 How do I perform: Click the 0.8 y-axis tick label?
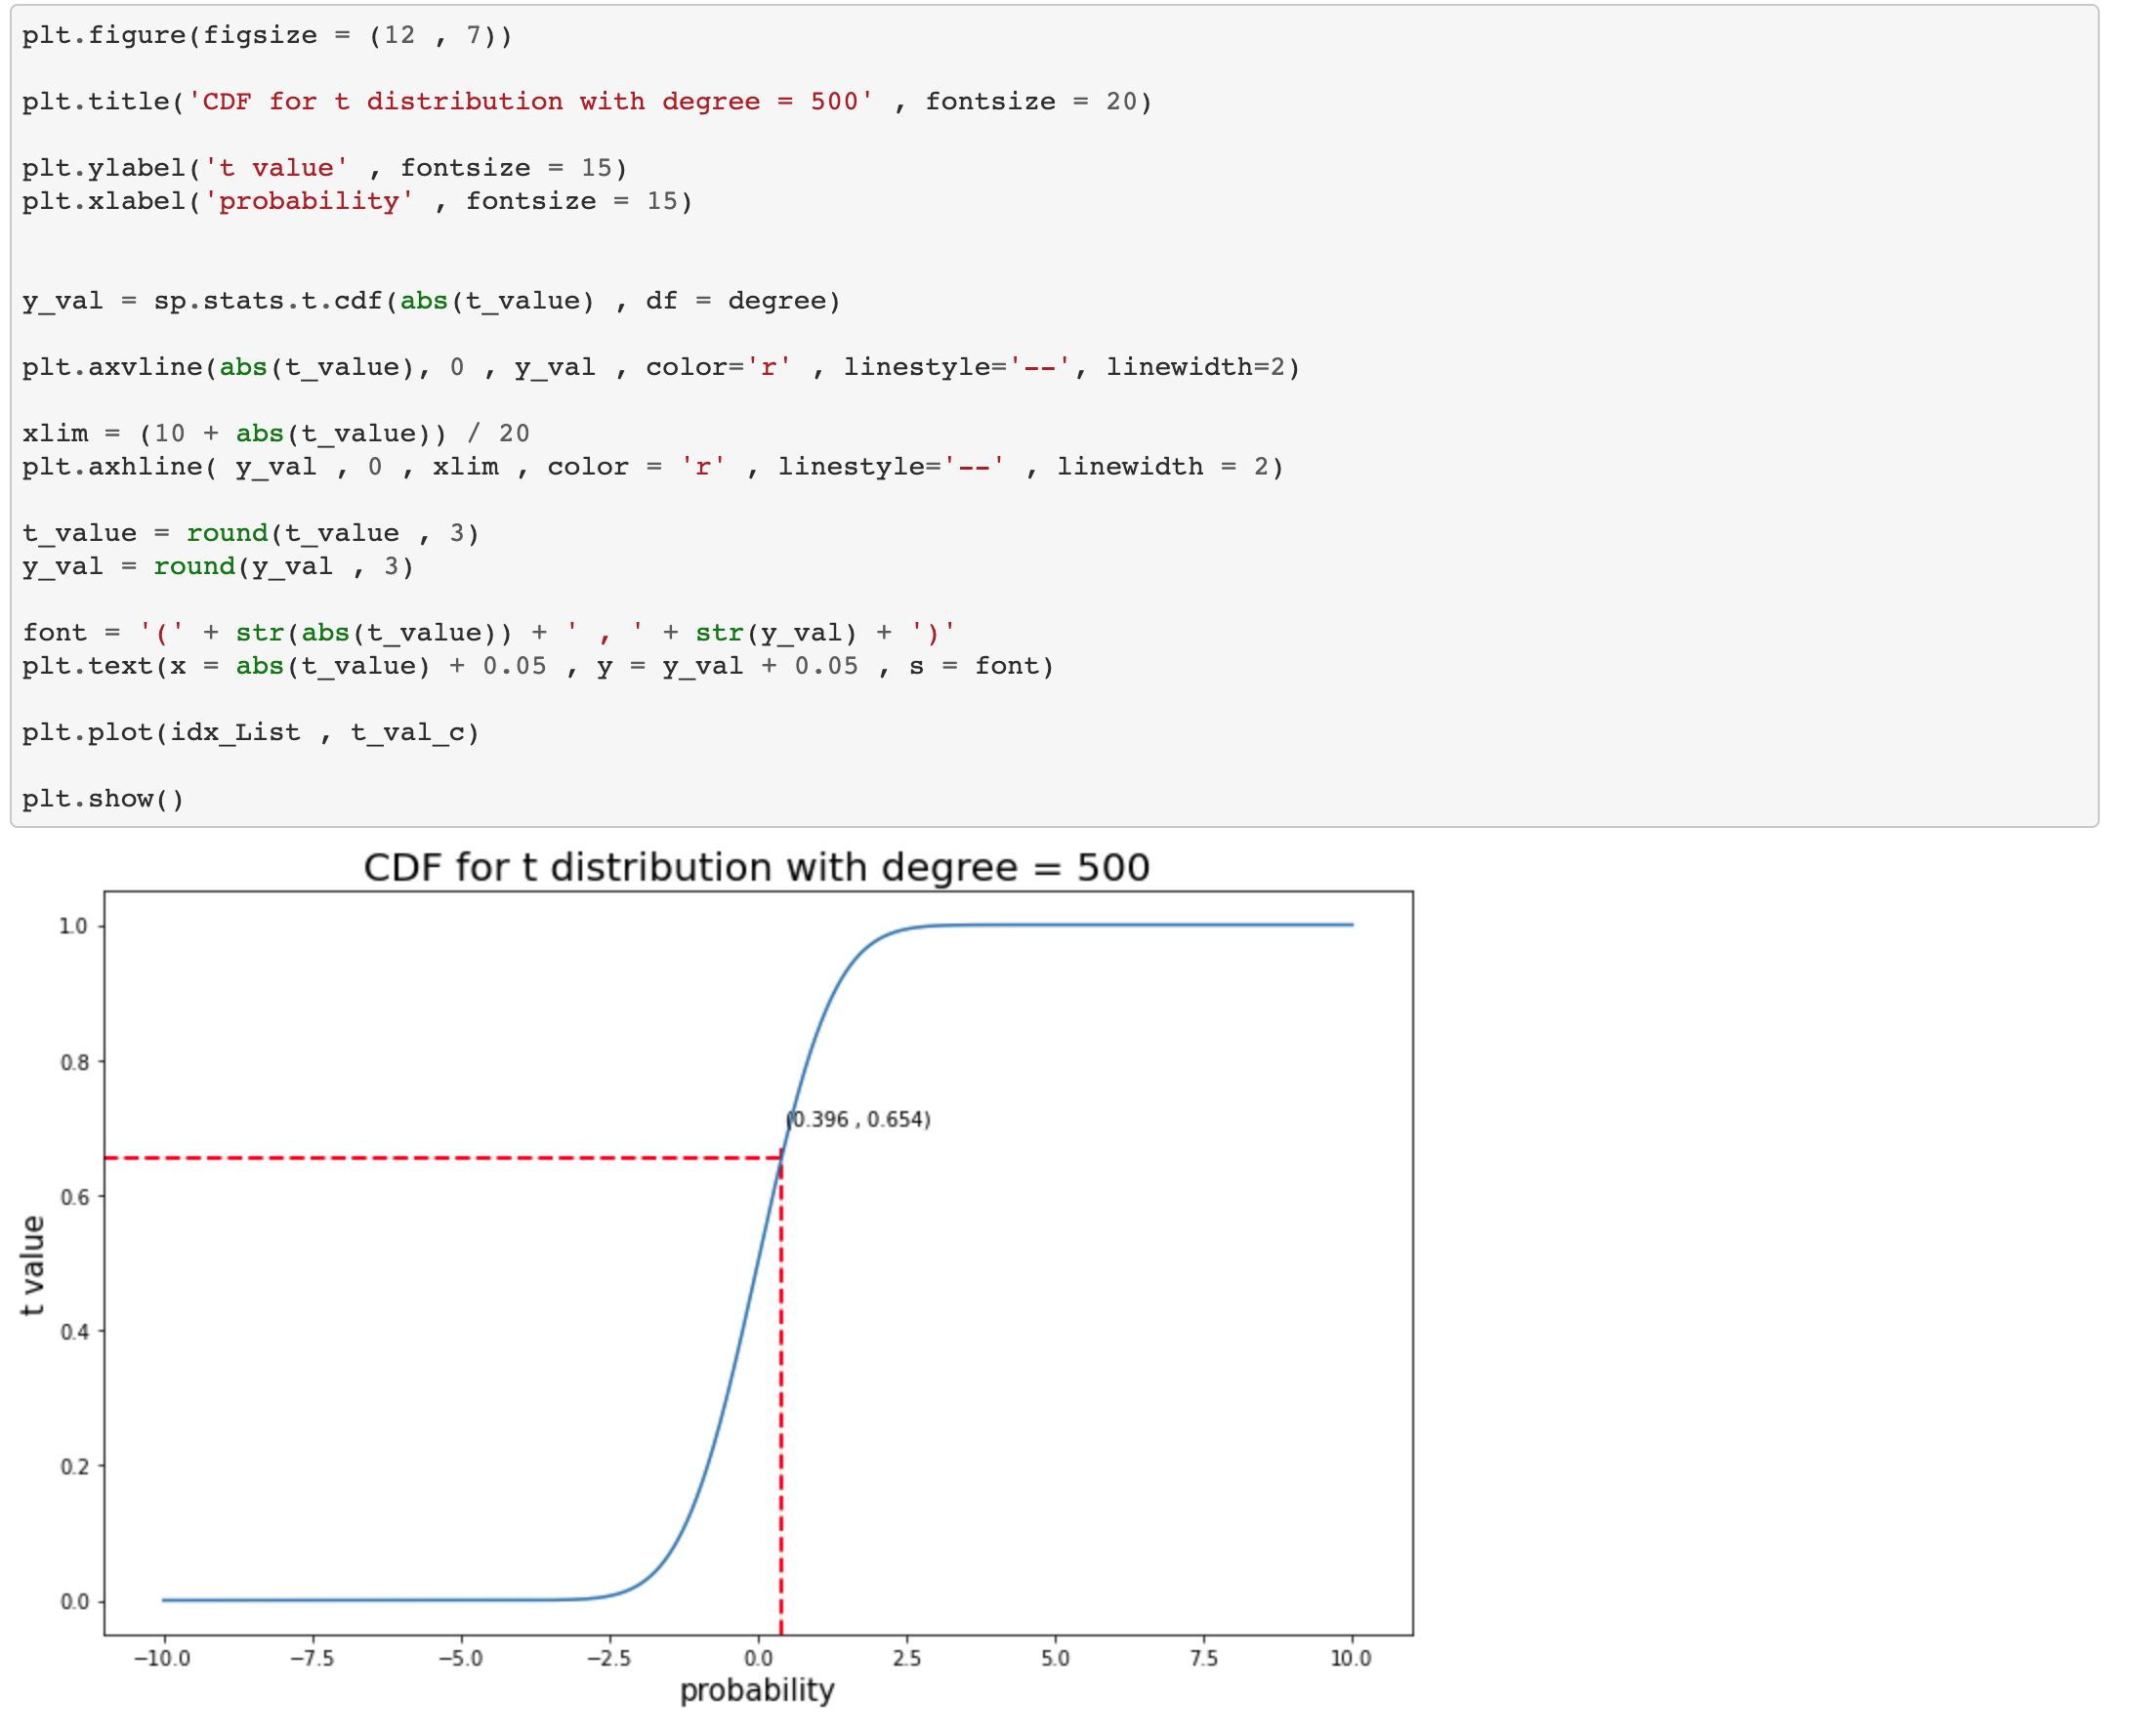(75, 1063)
